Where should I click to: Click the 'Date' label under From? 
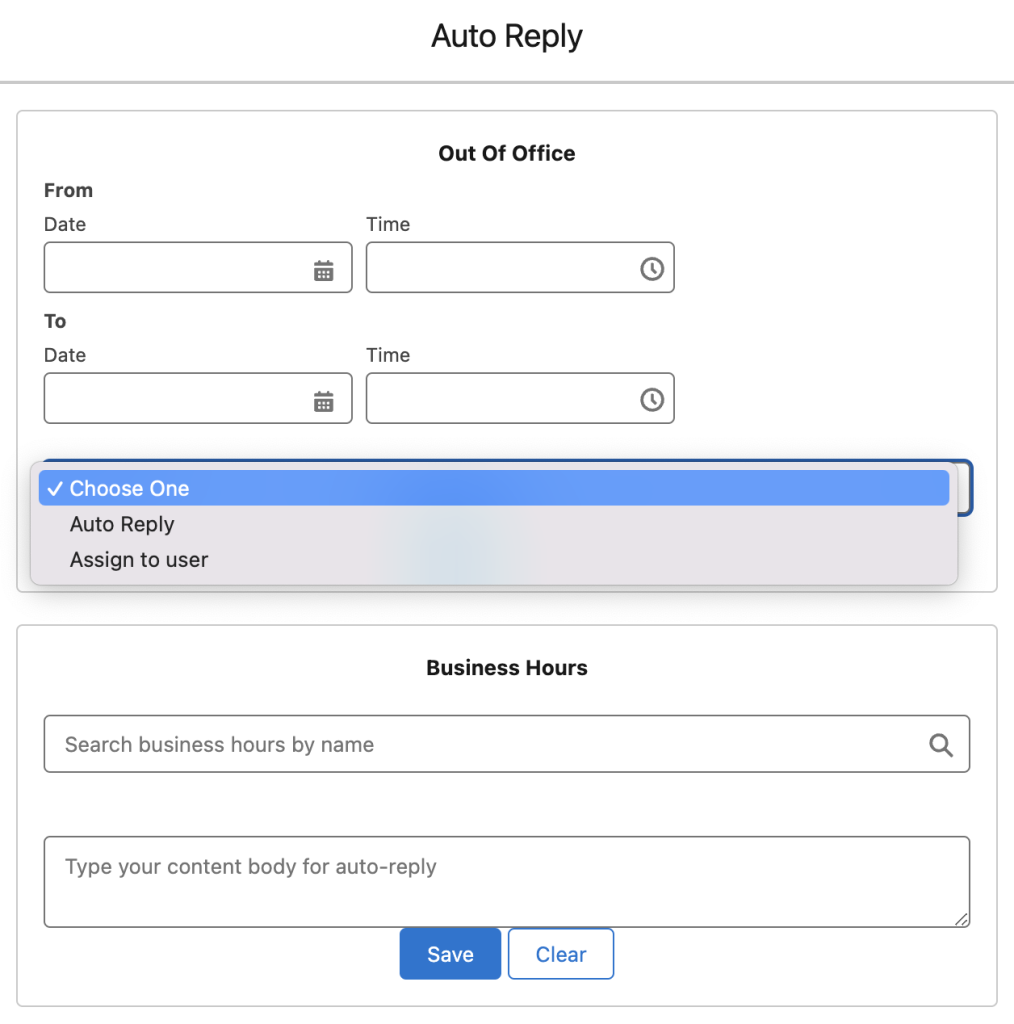(x=65, y=224)
